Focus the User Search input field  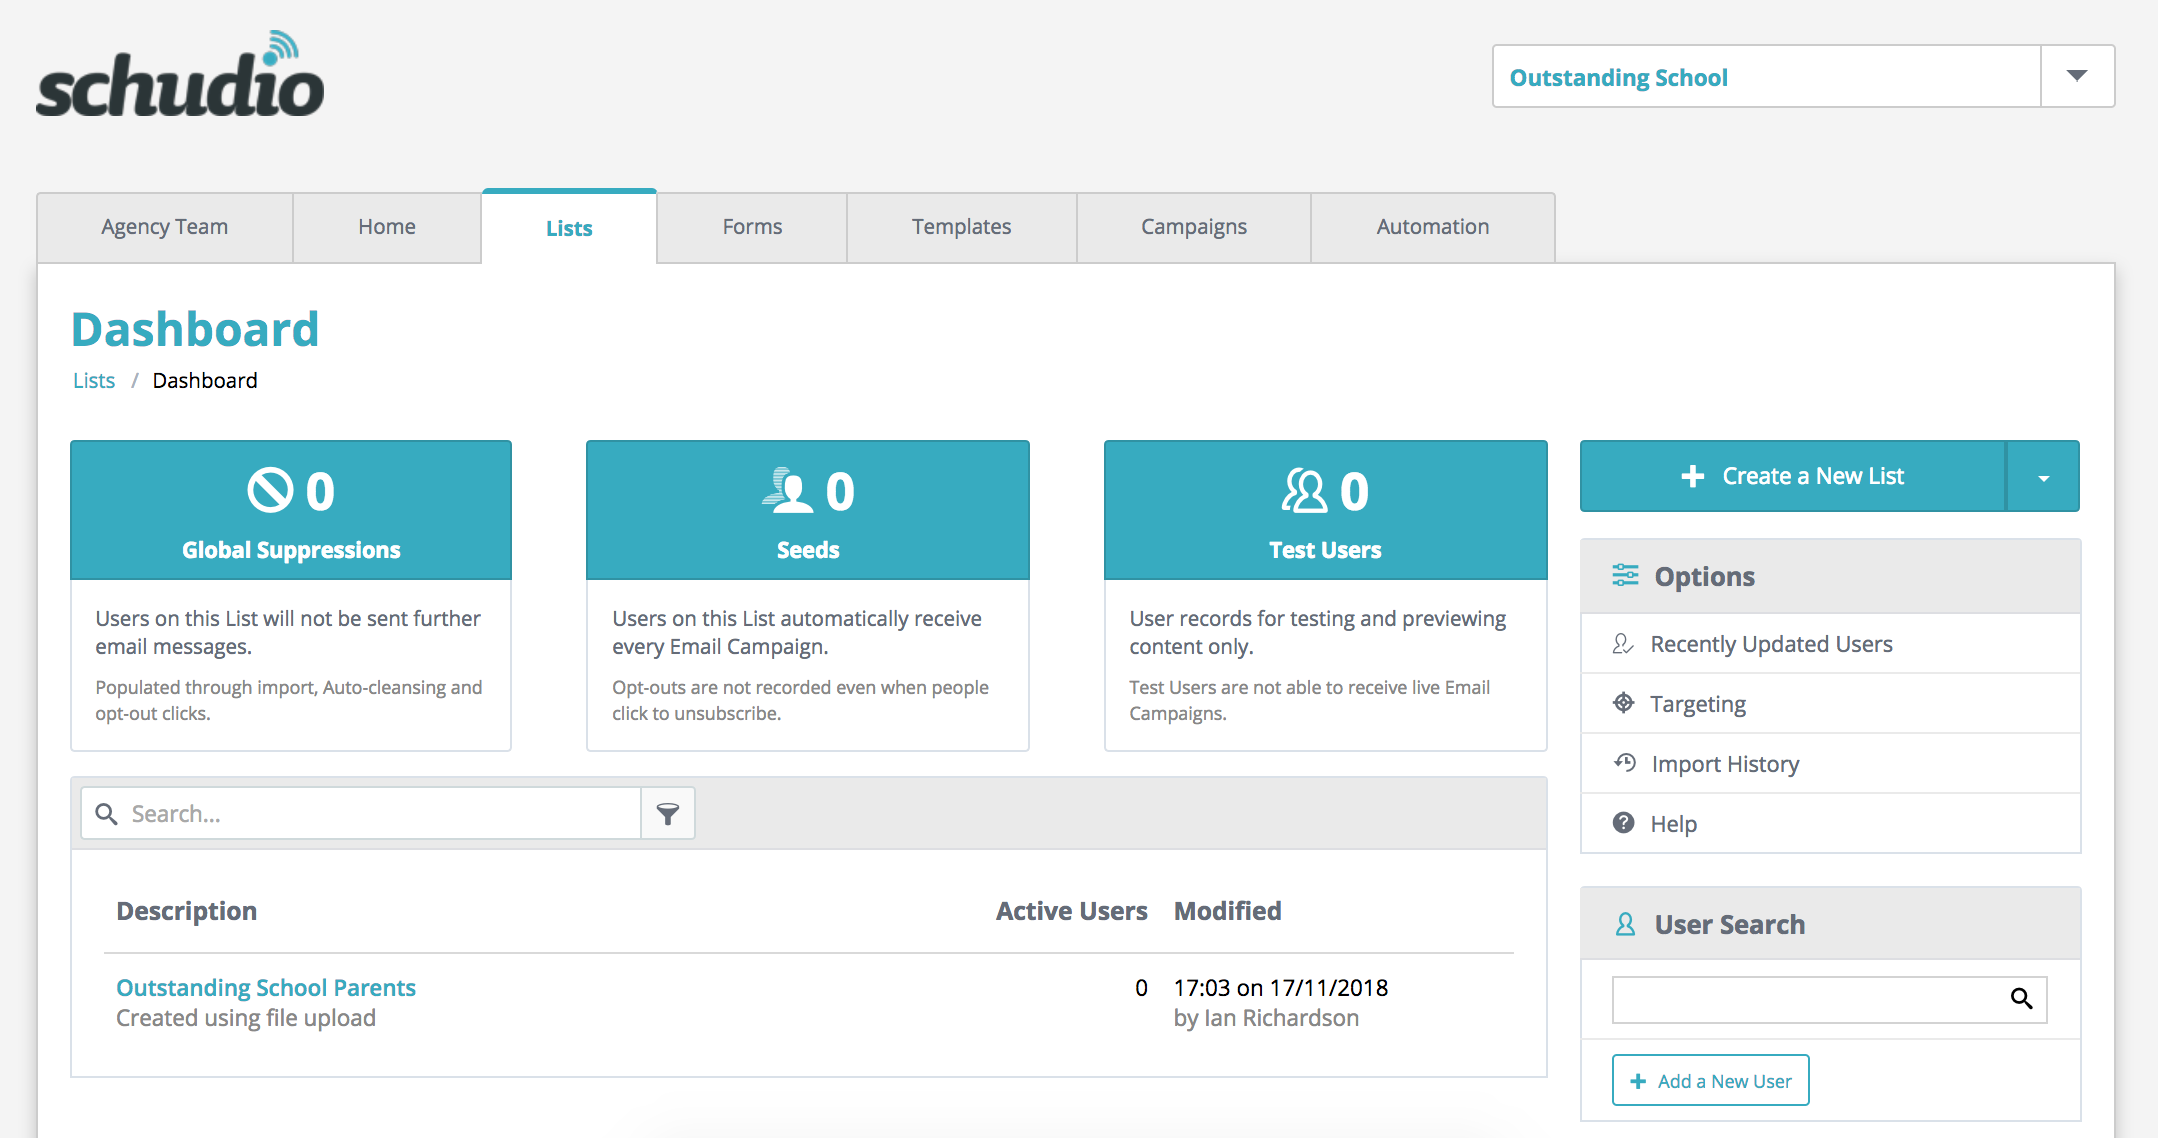tap(1829, 999)
